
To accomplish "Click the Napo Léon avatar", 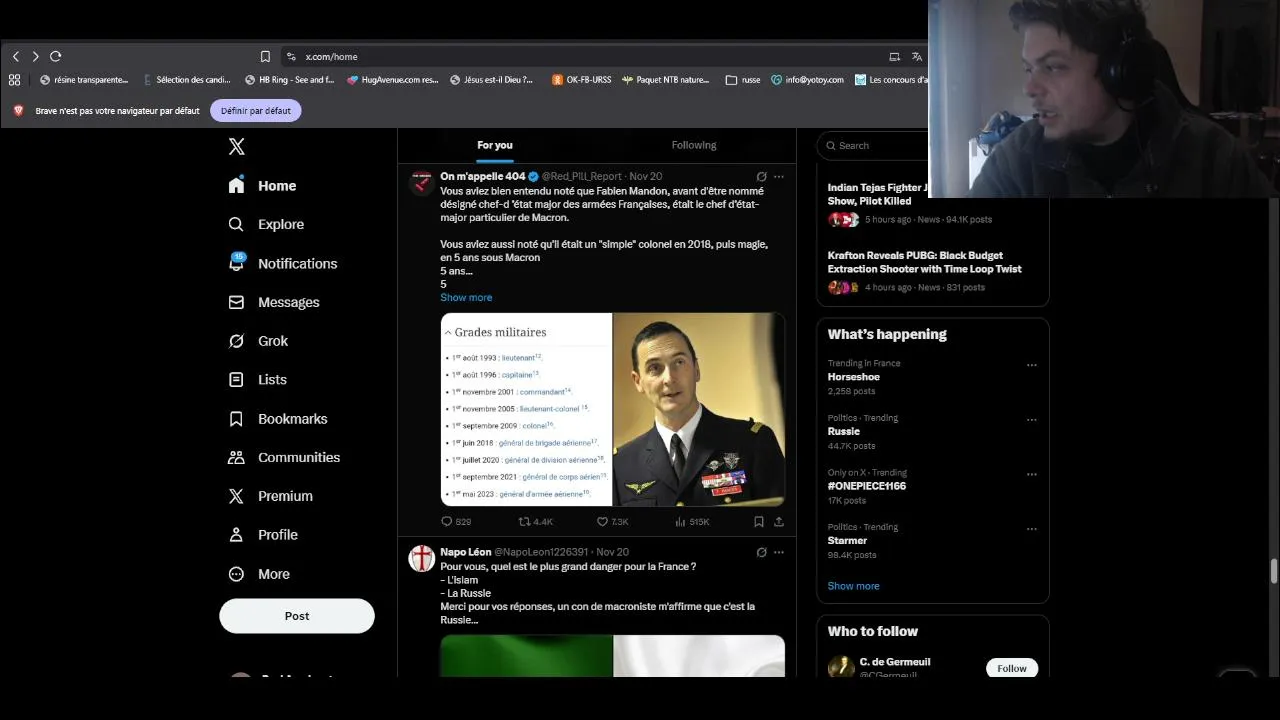I will pos(421,558).
